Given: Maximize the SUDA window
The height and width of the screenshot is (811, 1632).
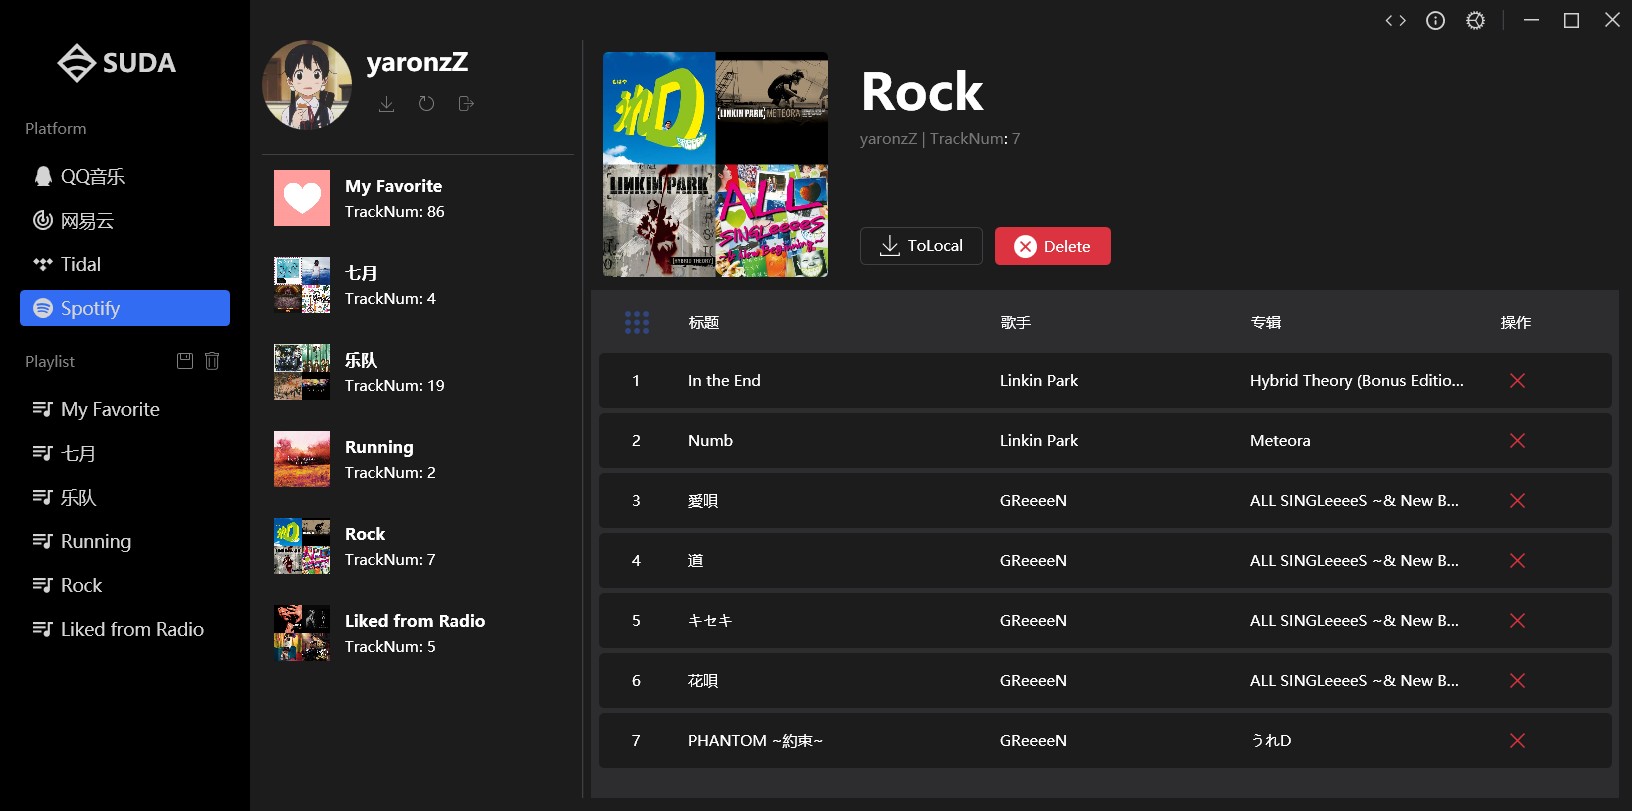Looking at the screenshot, I should 1571,20.
